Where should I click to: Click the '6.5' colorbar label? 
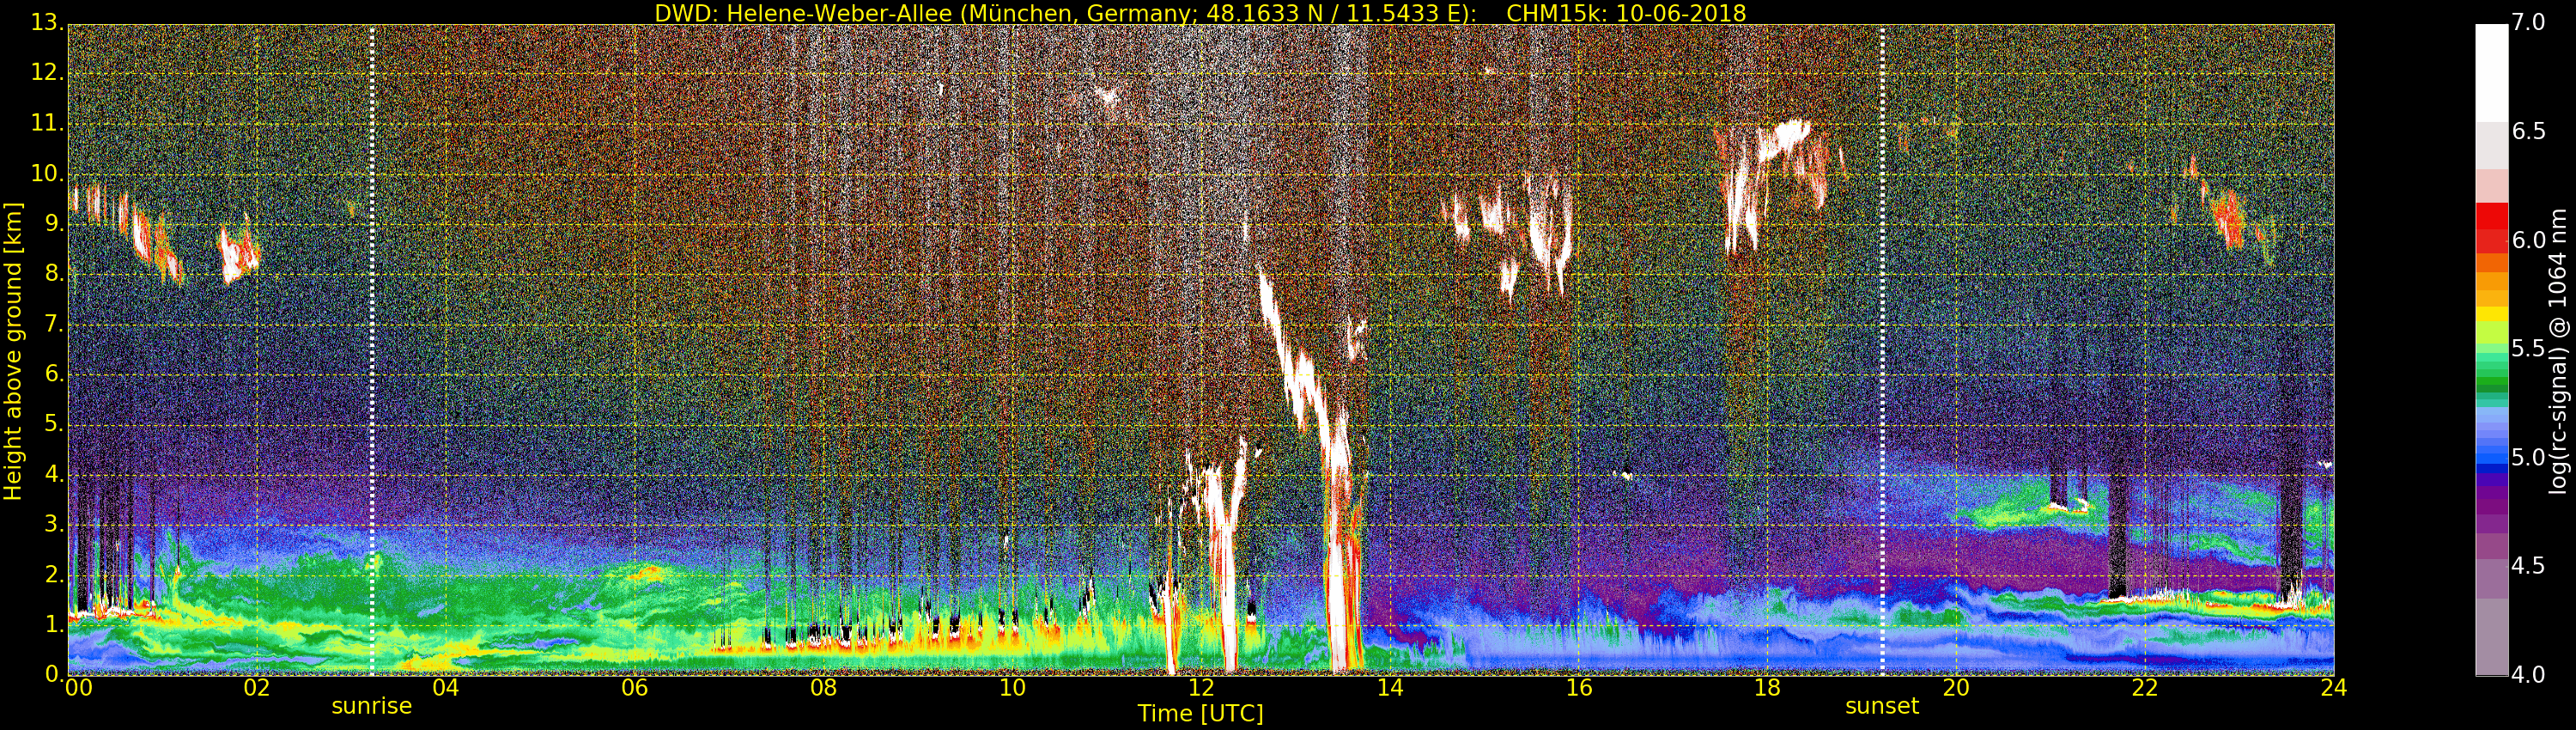pos(2529,131)
